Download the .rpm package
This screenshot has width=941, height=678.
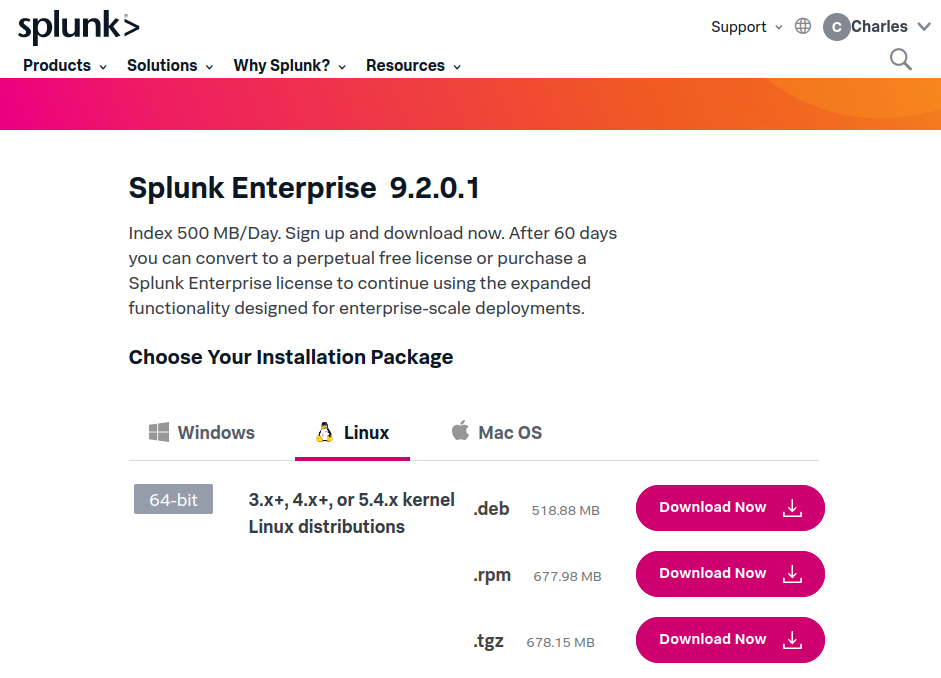click(x=729, y=574)
